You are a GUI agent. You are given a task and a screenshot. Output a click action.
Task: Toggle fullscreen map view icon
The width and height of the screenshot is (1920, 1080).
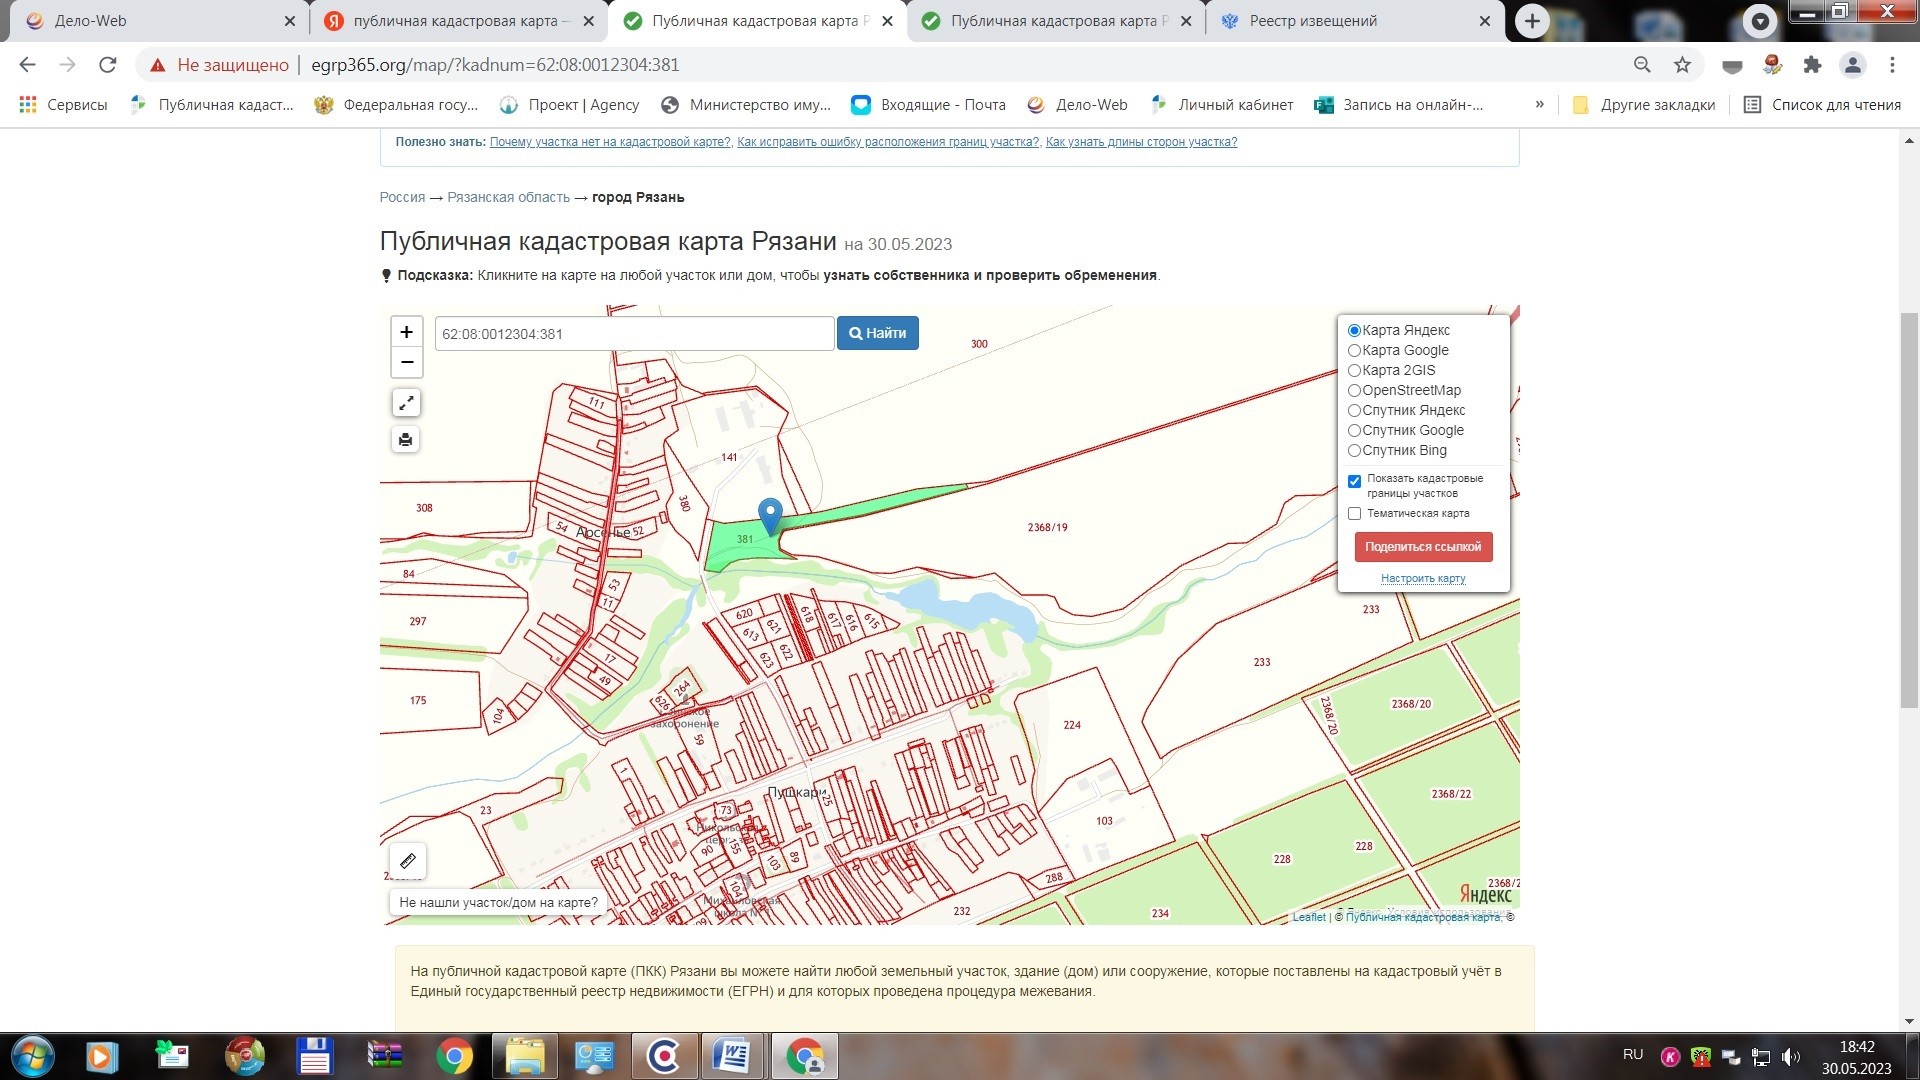tap(406, 403)
